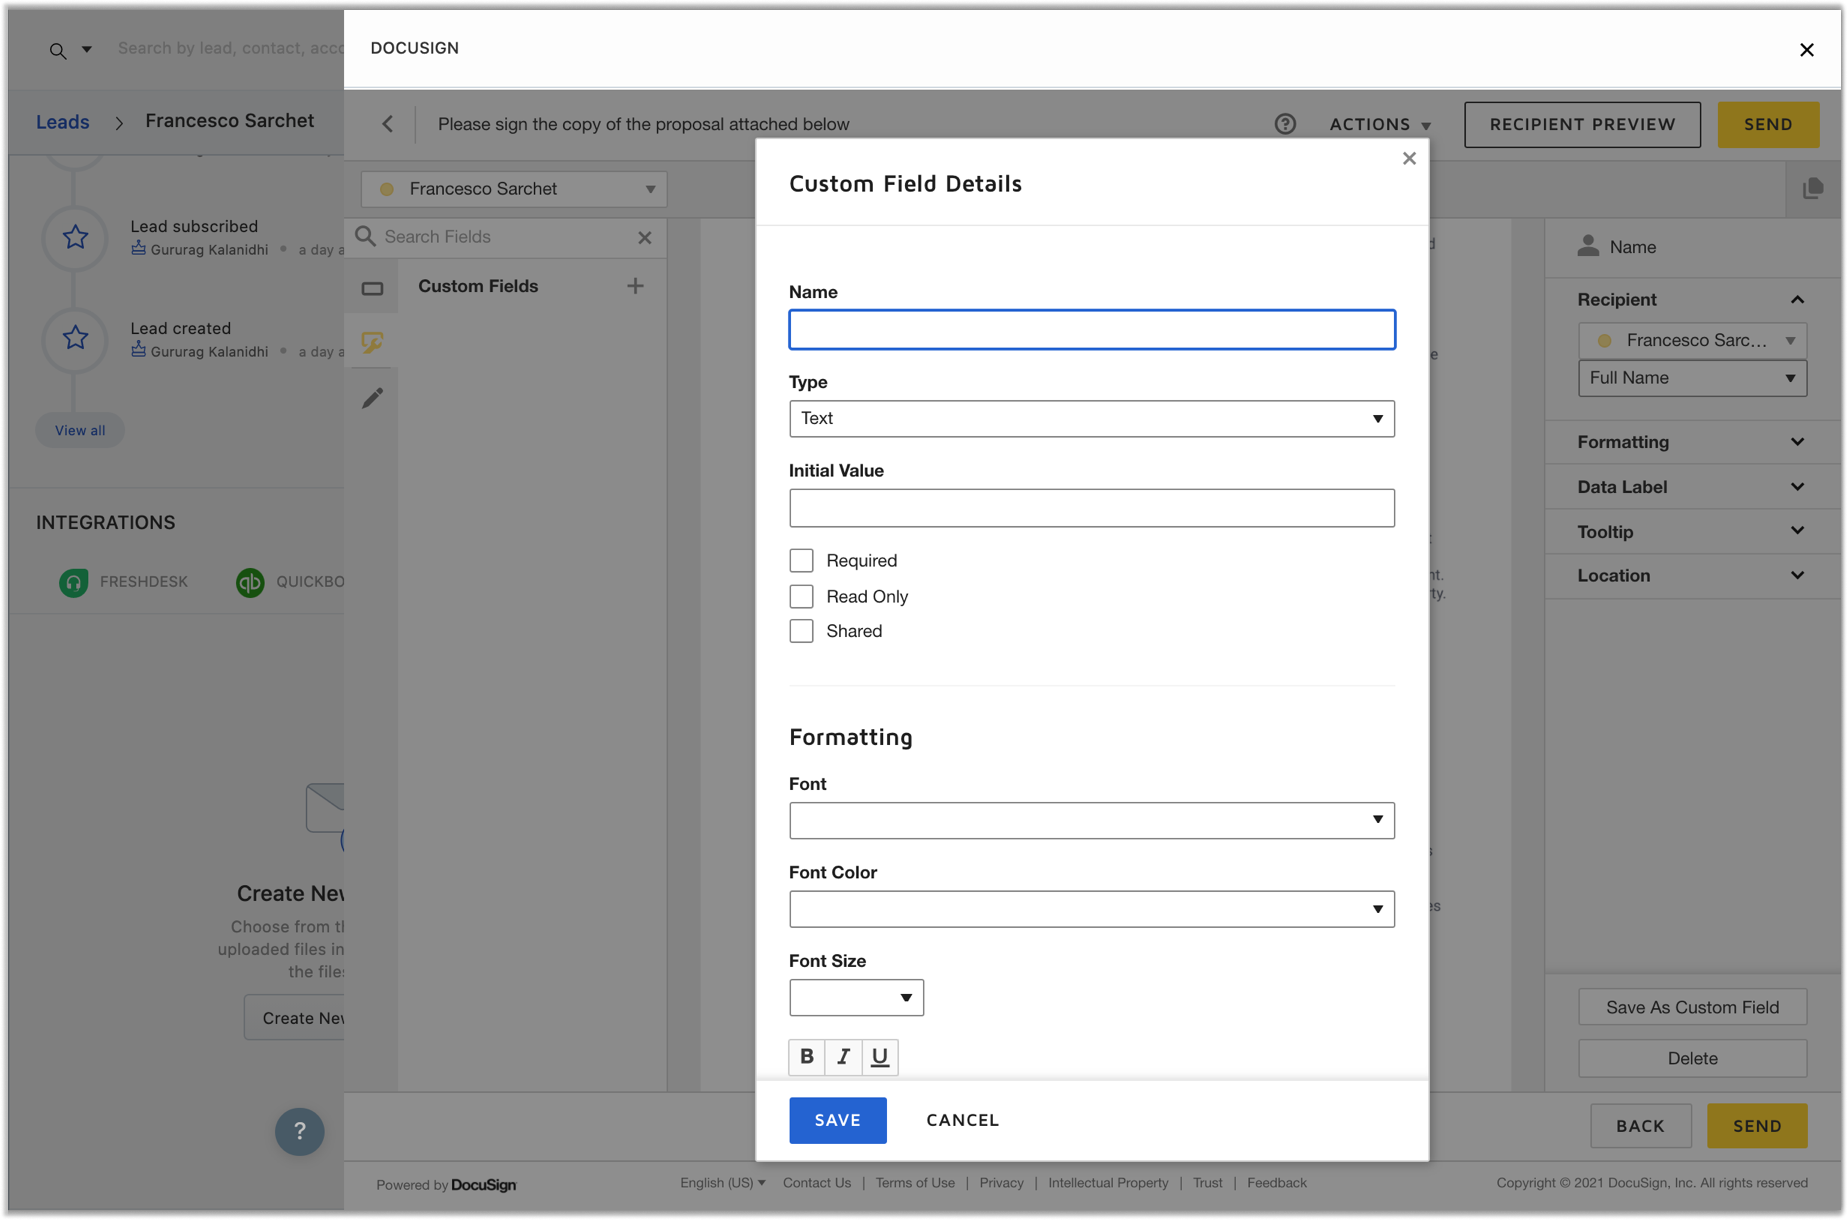
Task: Open the floating help bubble
Action: 300,1131
